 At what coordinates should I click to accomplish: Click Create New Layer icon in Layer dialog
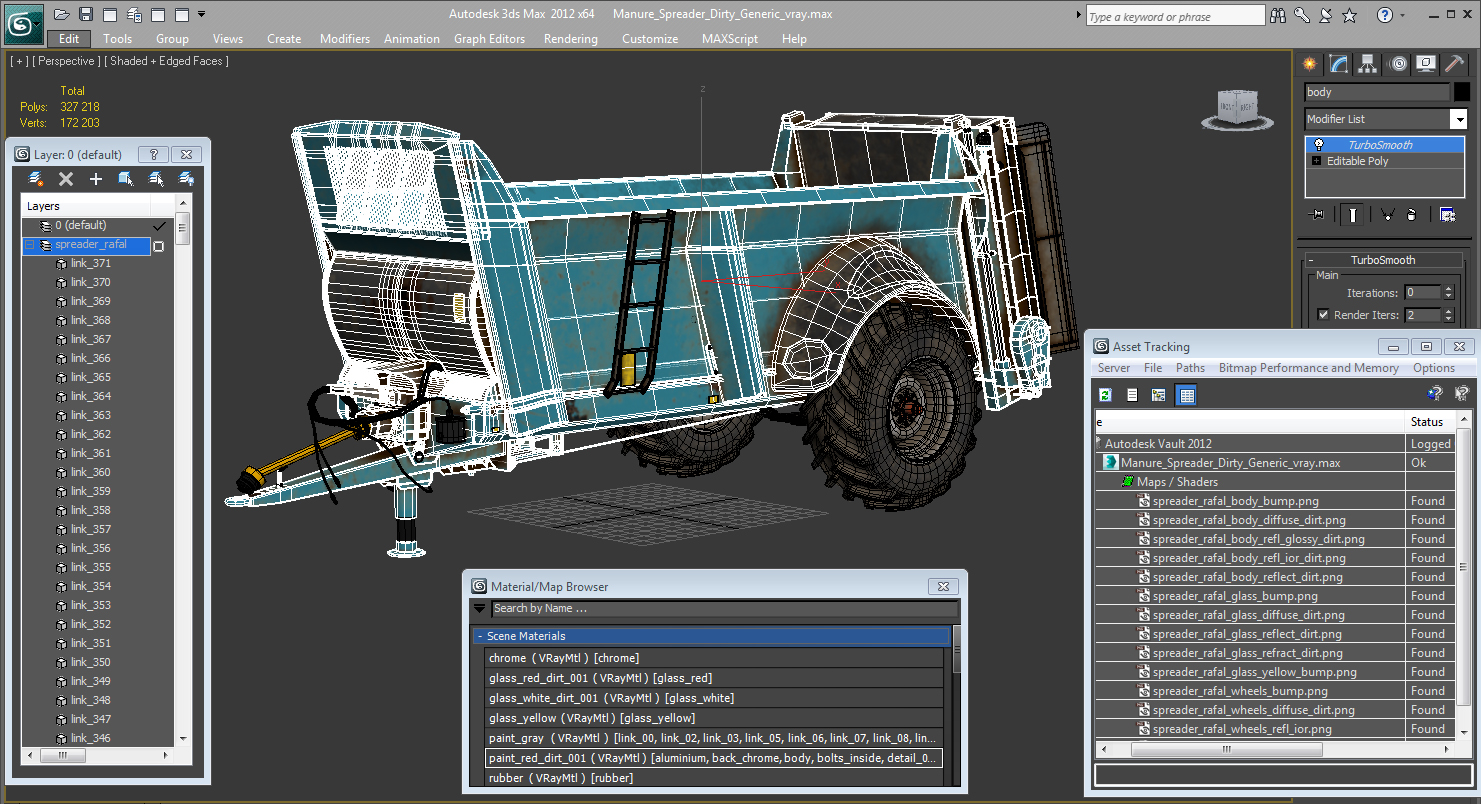tap(36, 179)
